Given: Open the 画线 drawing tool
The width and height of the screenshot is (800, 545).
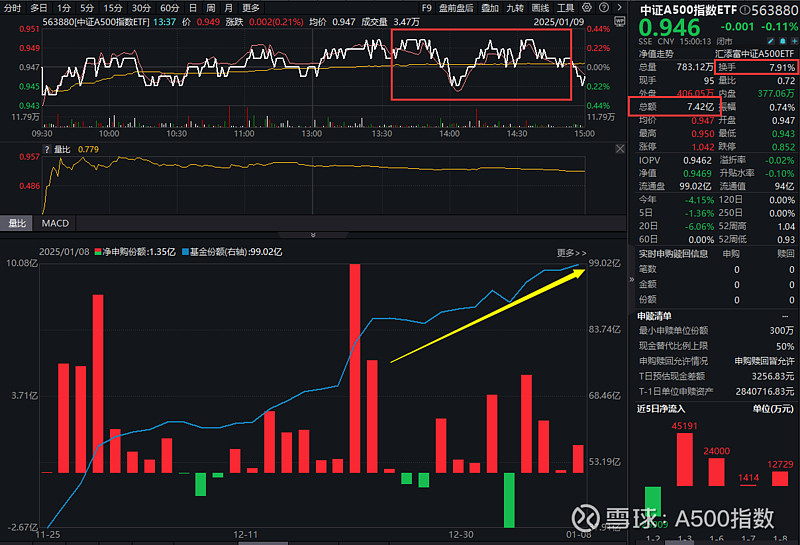Looking at the screenshot, I should pyautogui.click(x=540, y=8).
